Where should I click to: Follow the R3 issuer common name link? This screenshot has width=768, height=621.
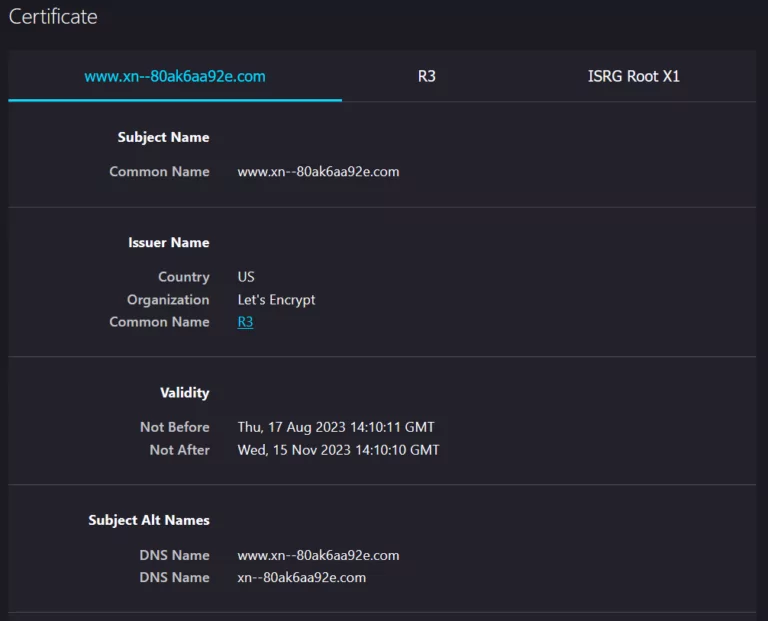[x=245, y=322]
